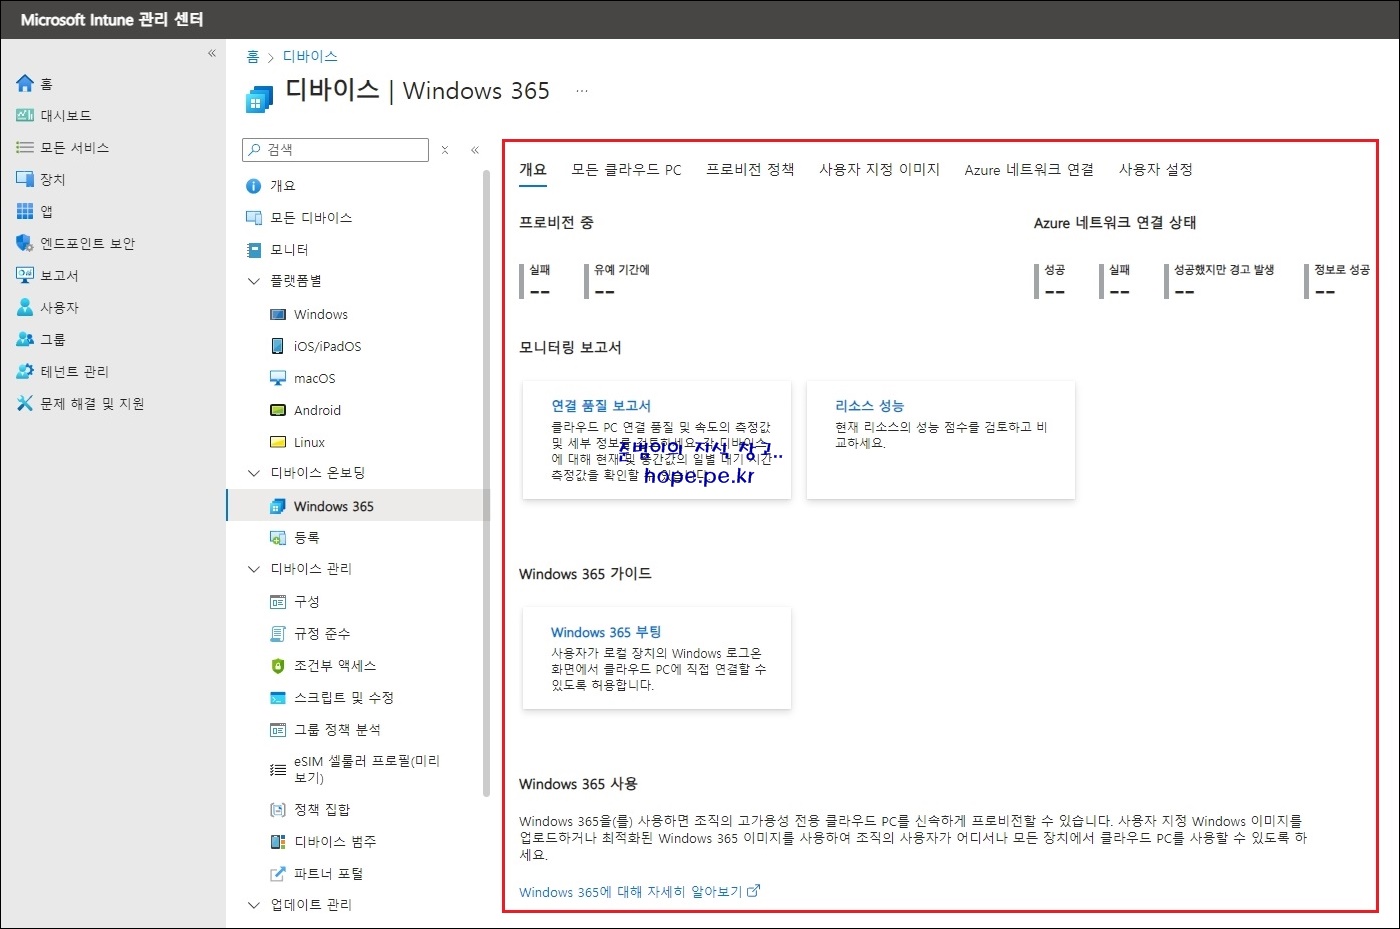Click the Group policy analytics (그룹 정책 분석) icon
The width and height of the screenshot is (1400, 929).
click(x=278, y=730)
